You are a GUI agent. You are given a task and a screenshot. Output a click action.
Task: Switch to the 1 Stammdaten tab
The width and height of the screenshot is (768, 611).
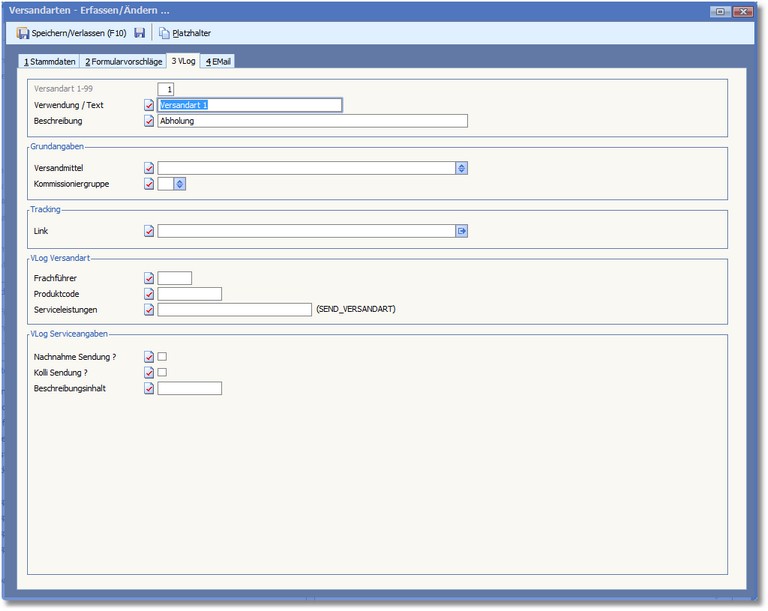50,61
